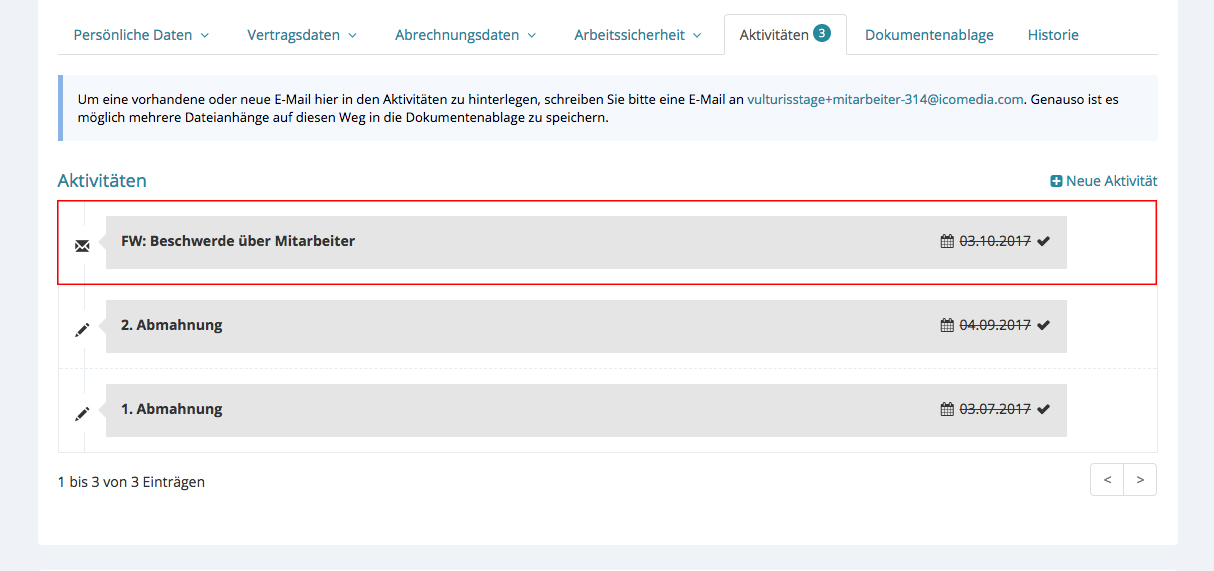This screenshot has height=571, width=1214.
Task: Click the plus icon for Neue Aktivität
Action: [1056, 181]
